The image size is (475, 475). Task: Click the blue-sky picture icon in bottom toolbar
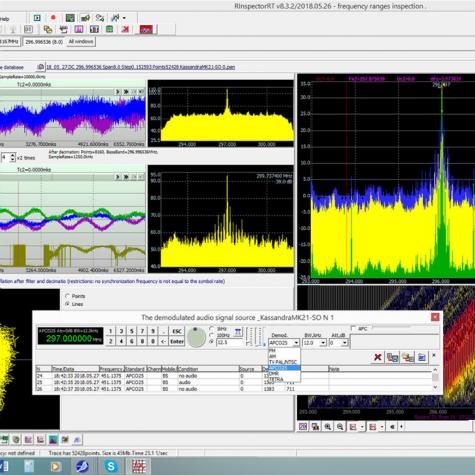(x=53, y=440)
